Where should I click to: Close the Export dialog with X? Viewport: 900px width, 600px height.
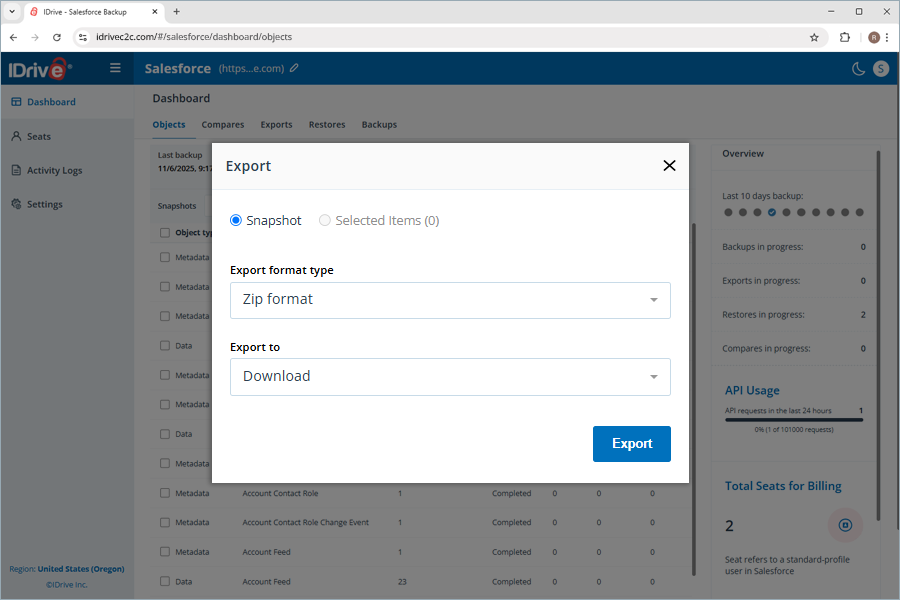[x=669, y=166]
